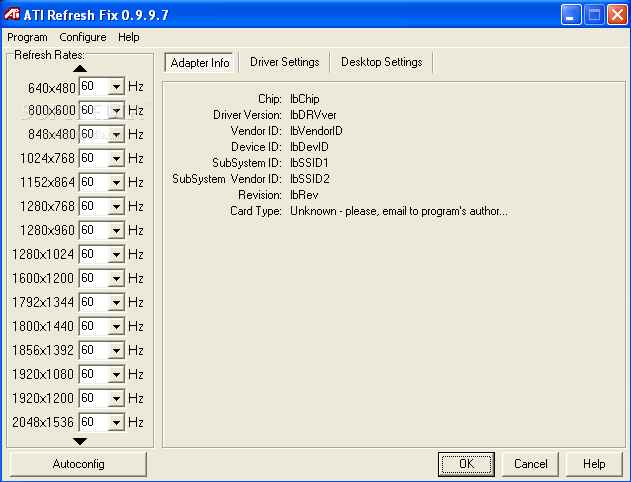
Task: Expand the 1856x1392 refresh rate dropdown
Action: [116, 350]
